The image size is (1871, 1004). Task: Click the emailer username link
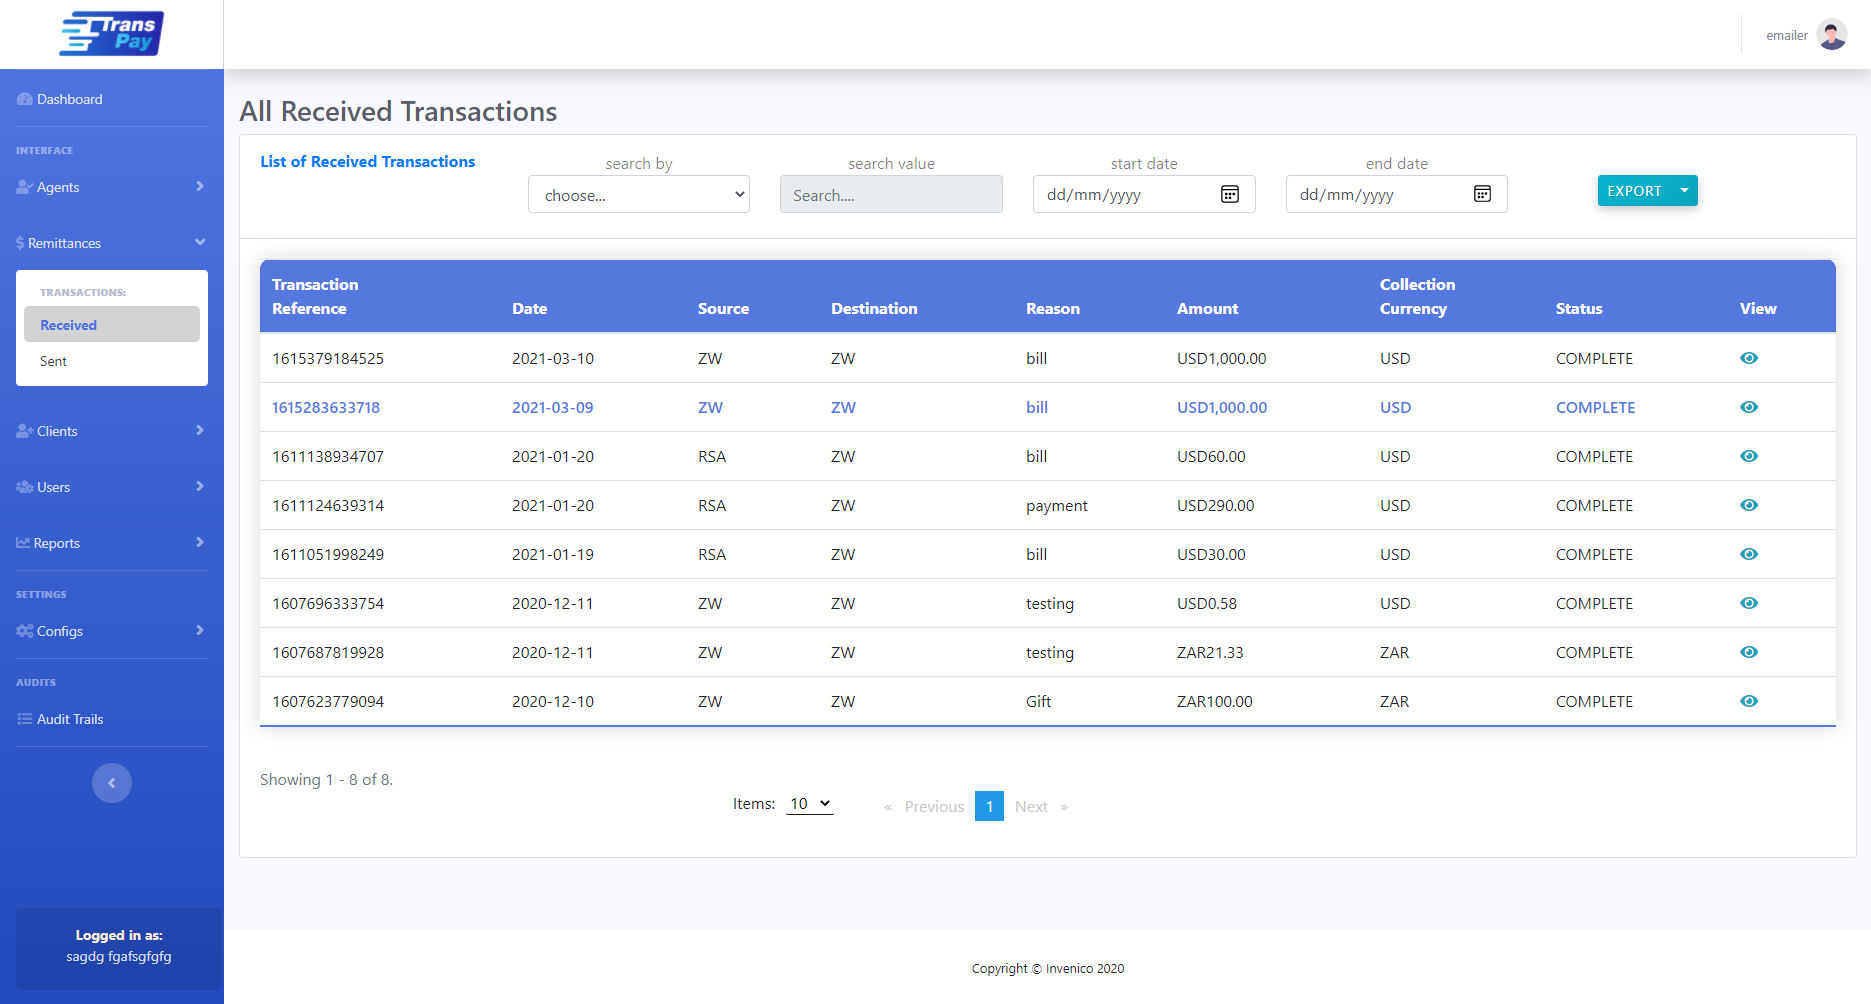(1787, 36)
